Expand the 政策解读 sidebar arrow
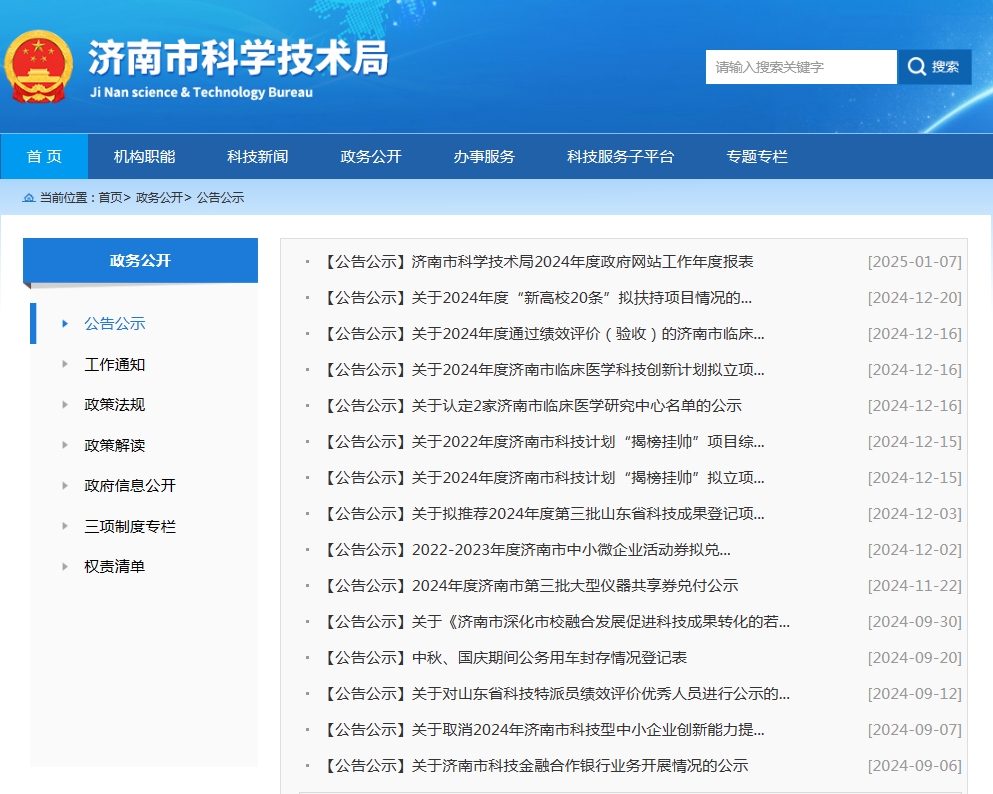Viewport: 993px width, 794px height. coord(65,445)
